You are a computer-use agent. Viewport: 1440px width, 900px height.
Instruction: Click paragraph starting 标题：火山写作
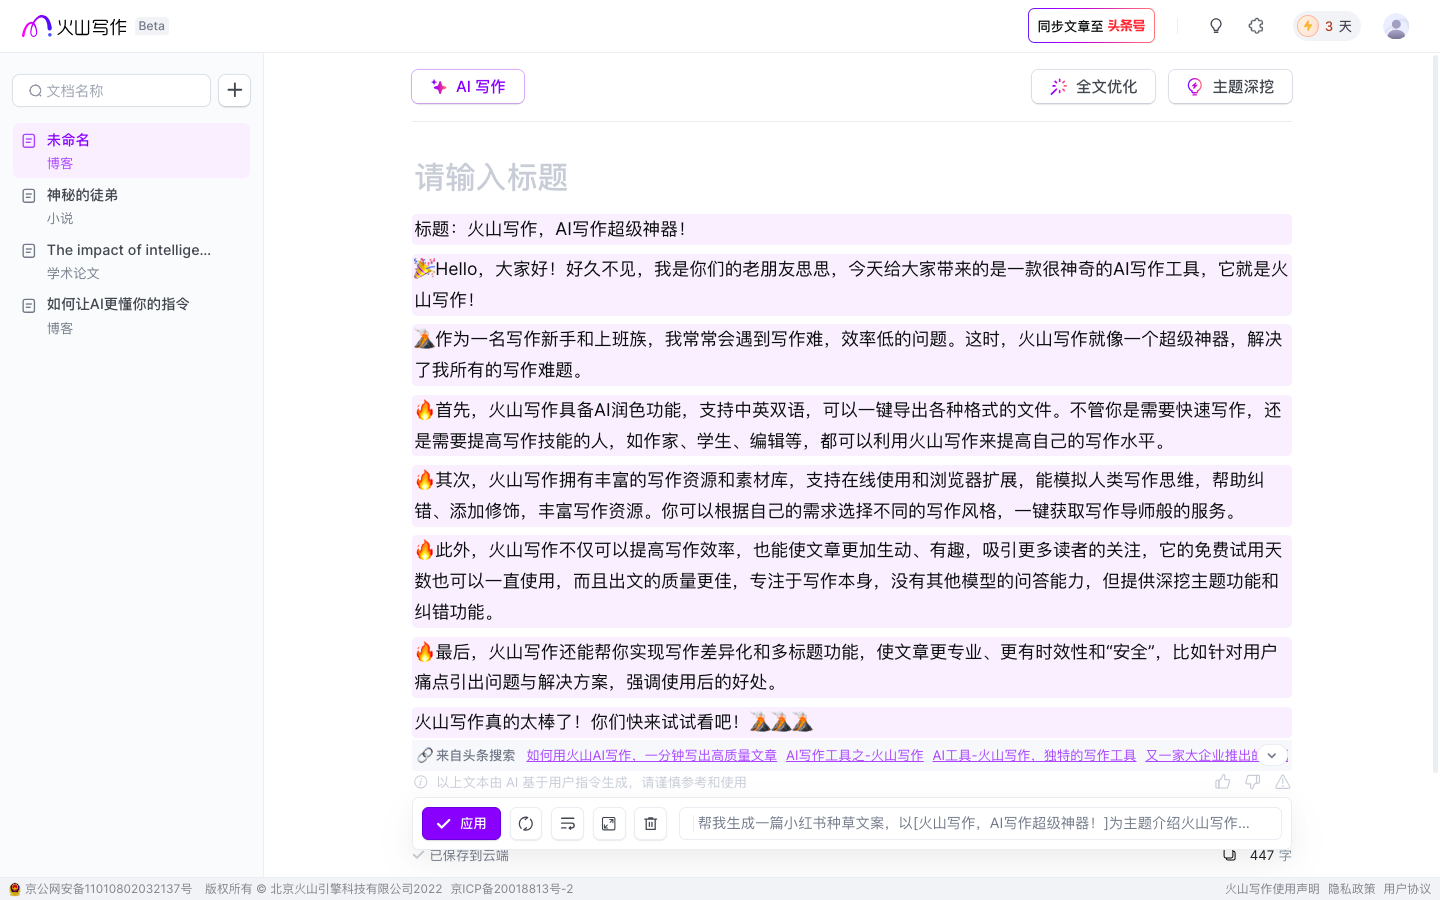pyautogui.click(x=852, y=229)
